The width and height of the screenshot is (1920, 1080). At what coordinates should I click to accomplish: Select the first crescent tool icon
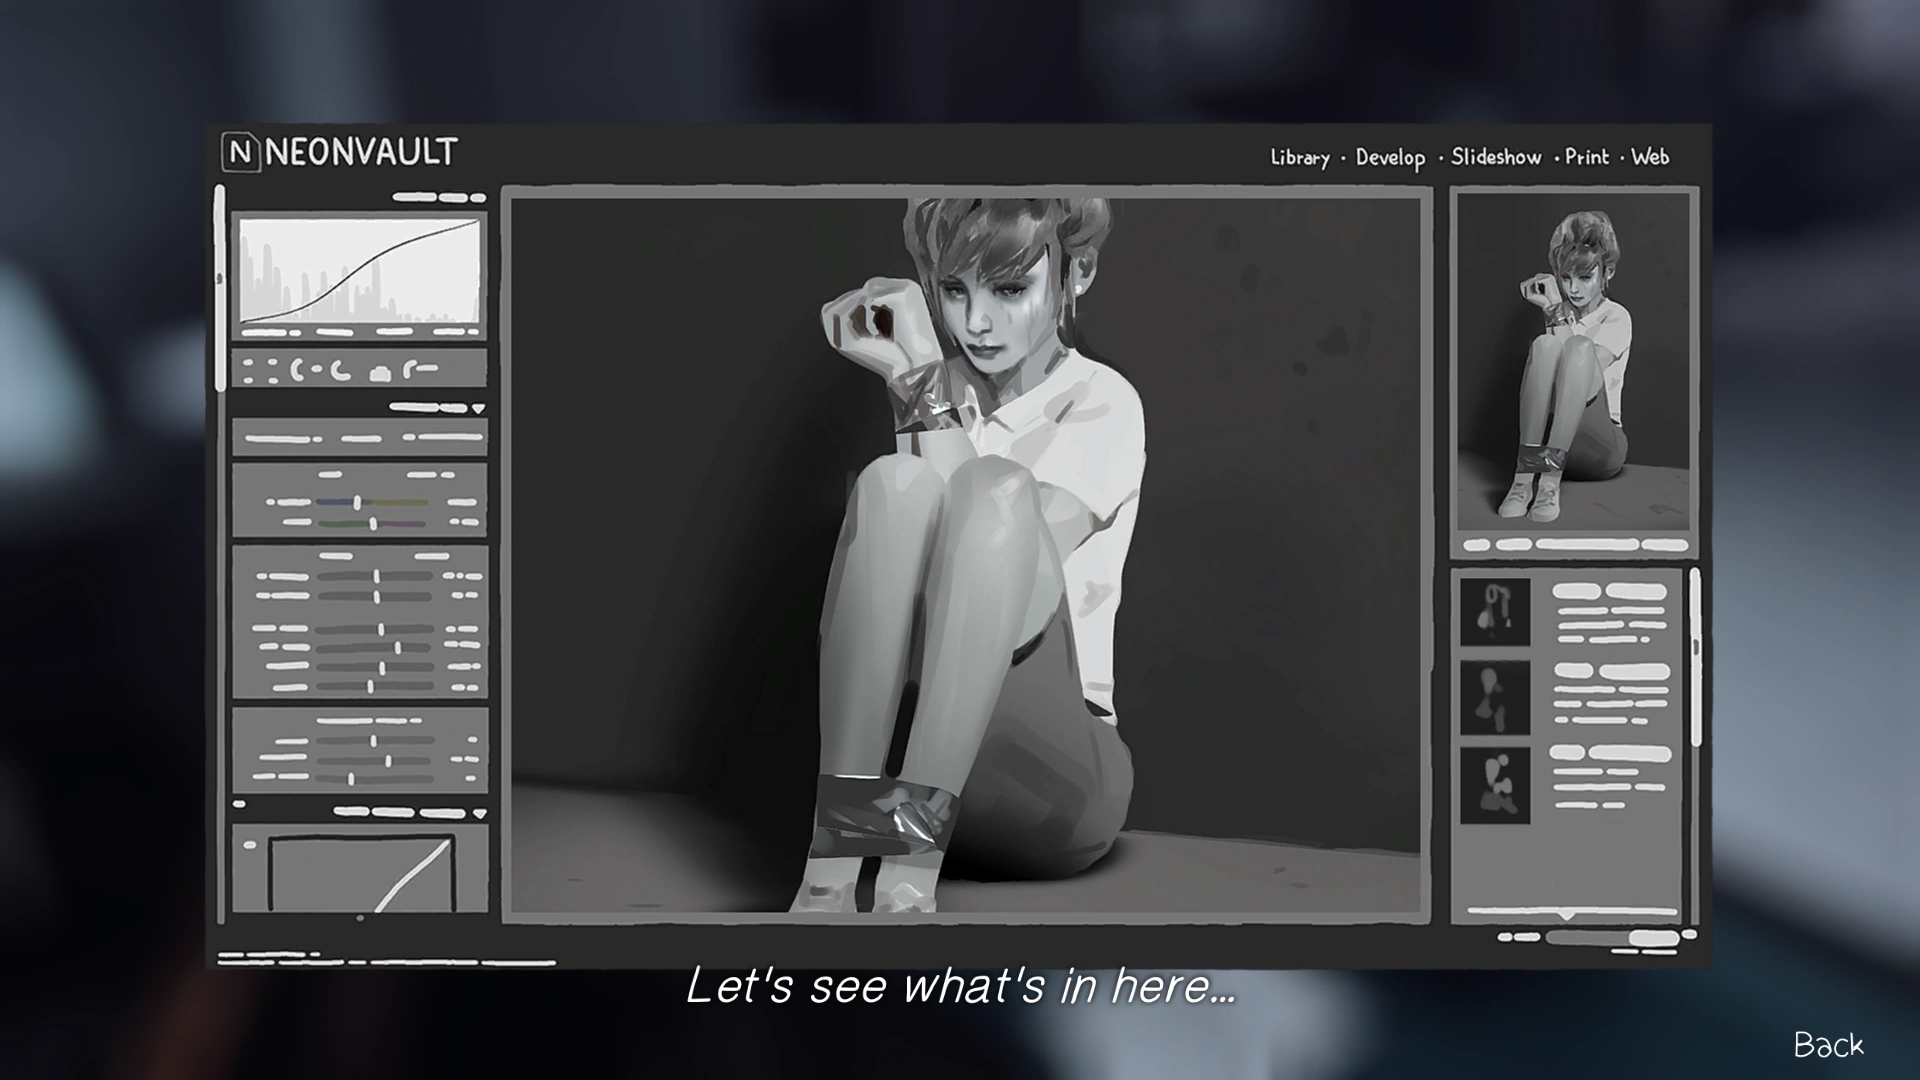tap(298, 371)
